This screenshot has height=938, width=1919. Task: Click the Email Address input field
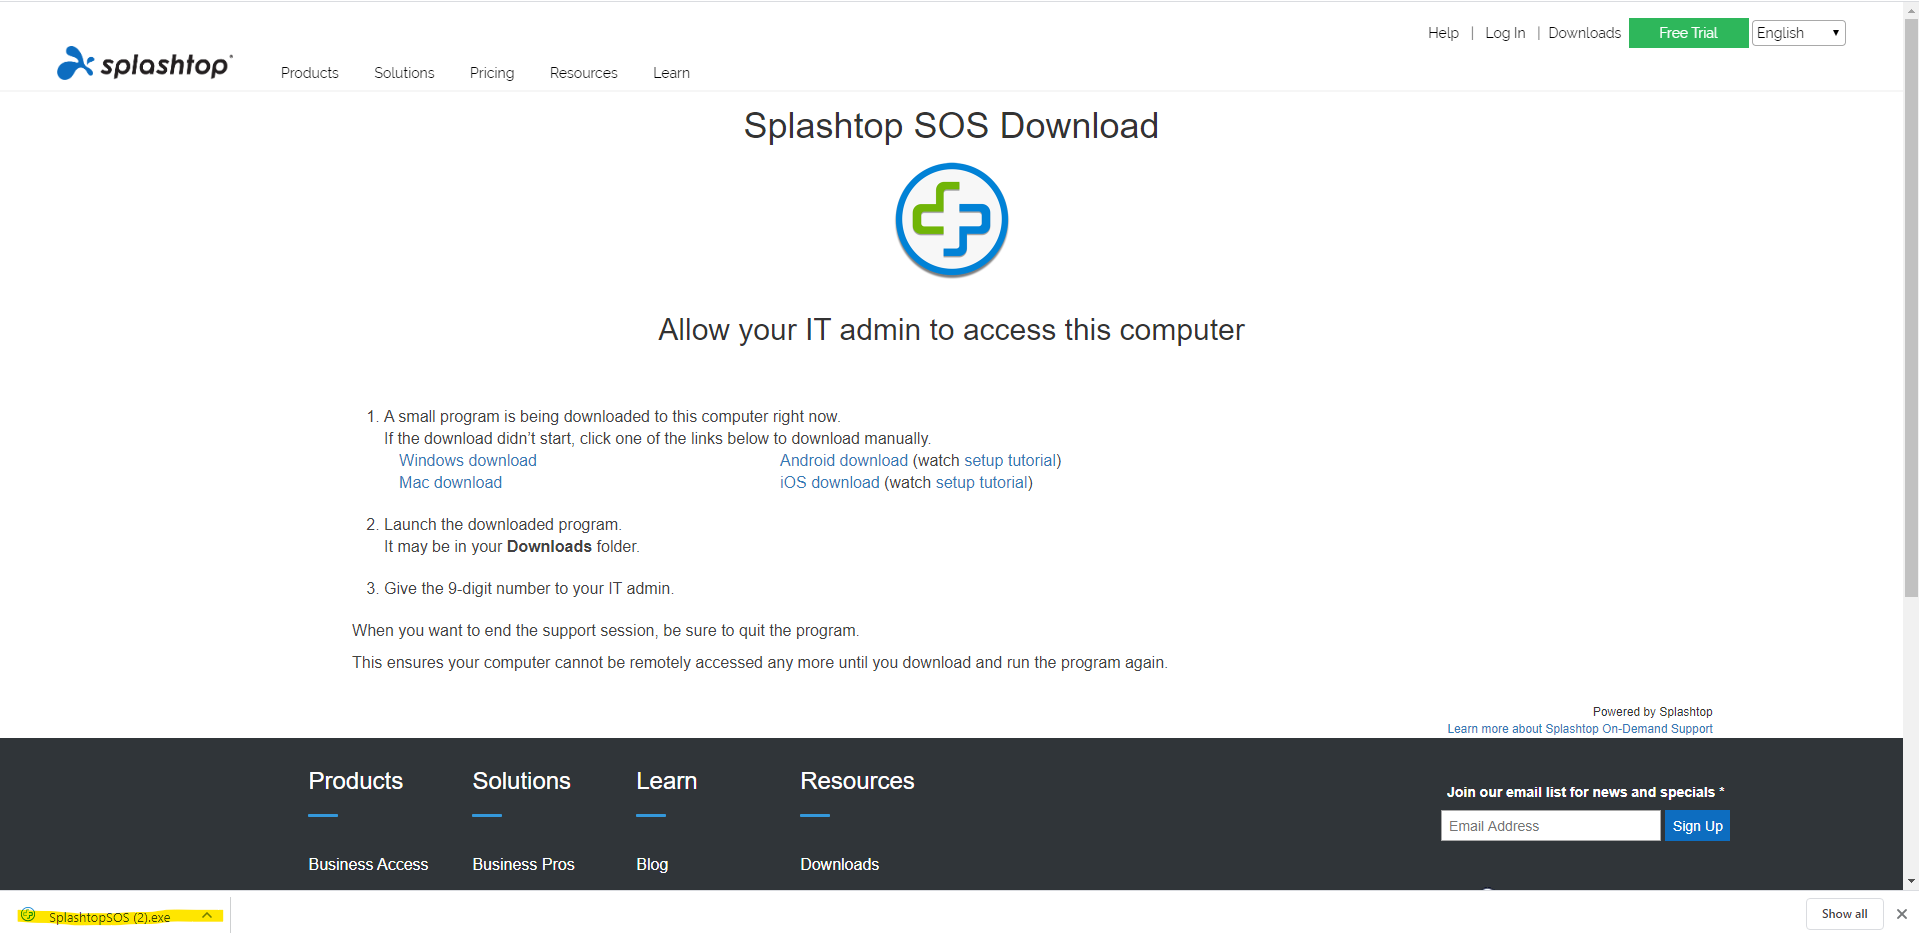click(x=1550, y=826)
